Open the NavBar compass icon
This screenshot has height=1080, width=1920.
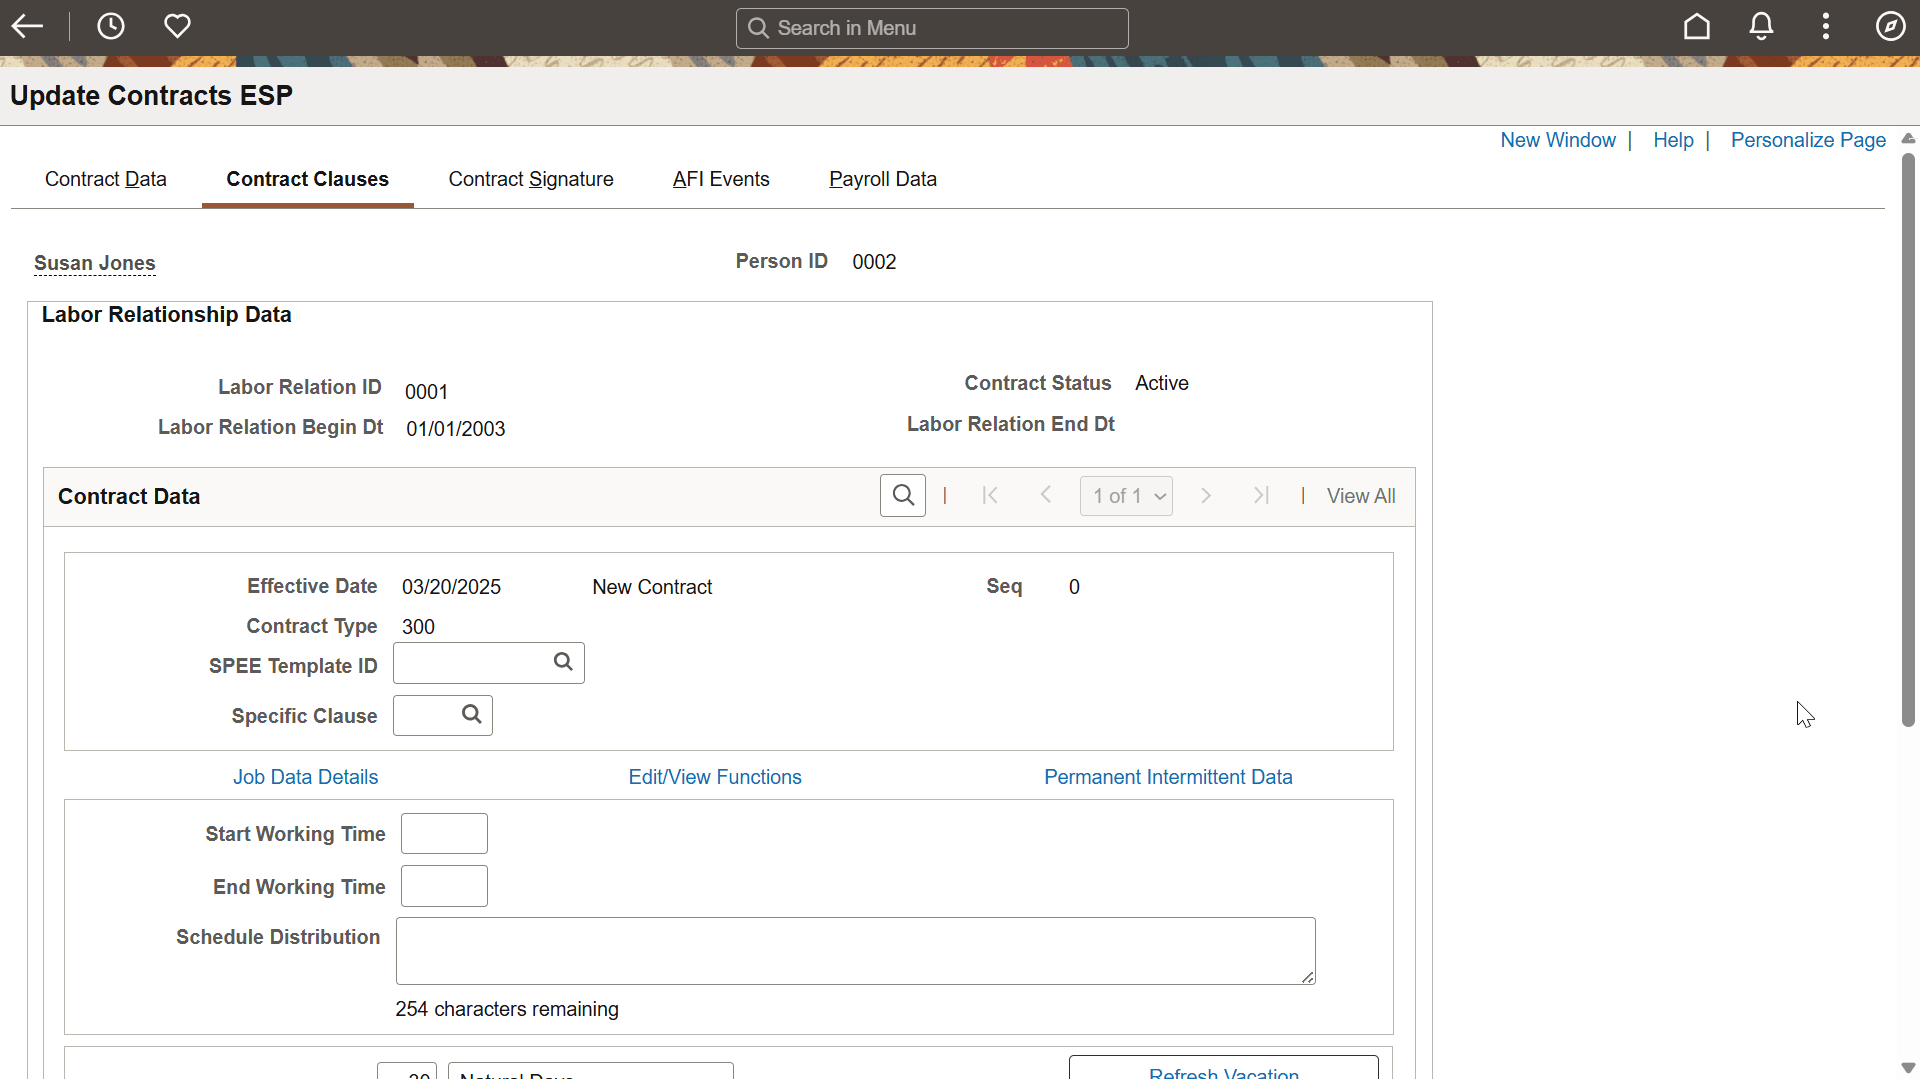pos(1891,27)
